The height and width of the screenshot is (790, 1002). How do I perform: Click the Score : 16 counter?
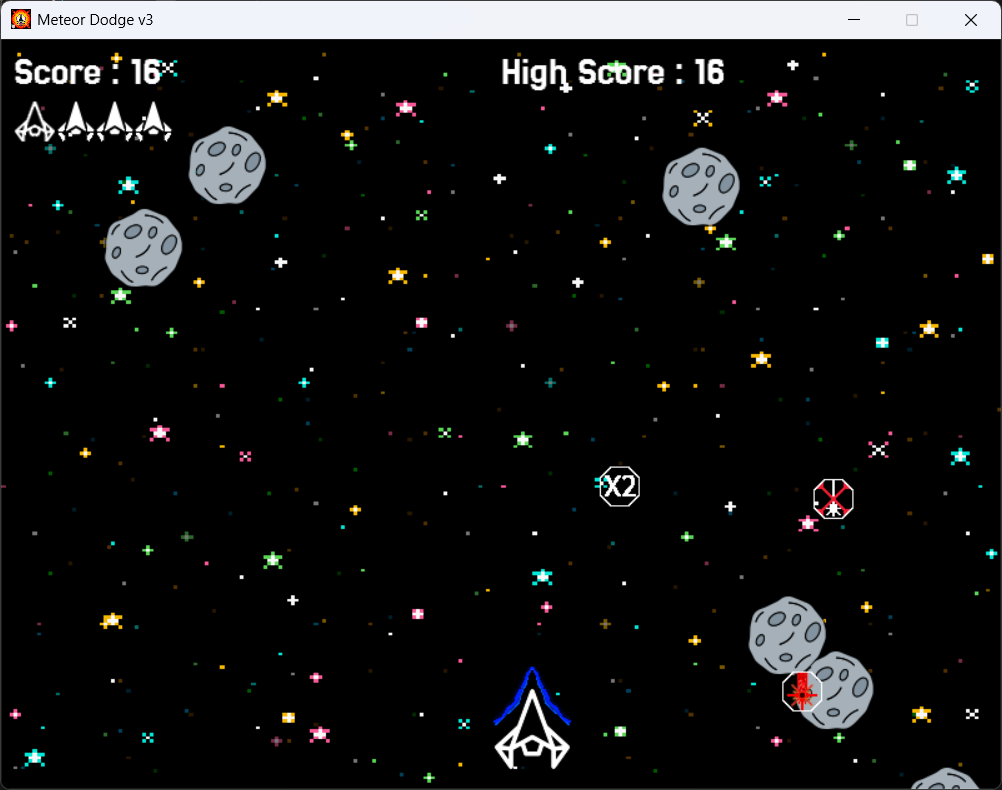[88, 72]
